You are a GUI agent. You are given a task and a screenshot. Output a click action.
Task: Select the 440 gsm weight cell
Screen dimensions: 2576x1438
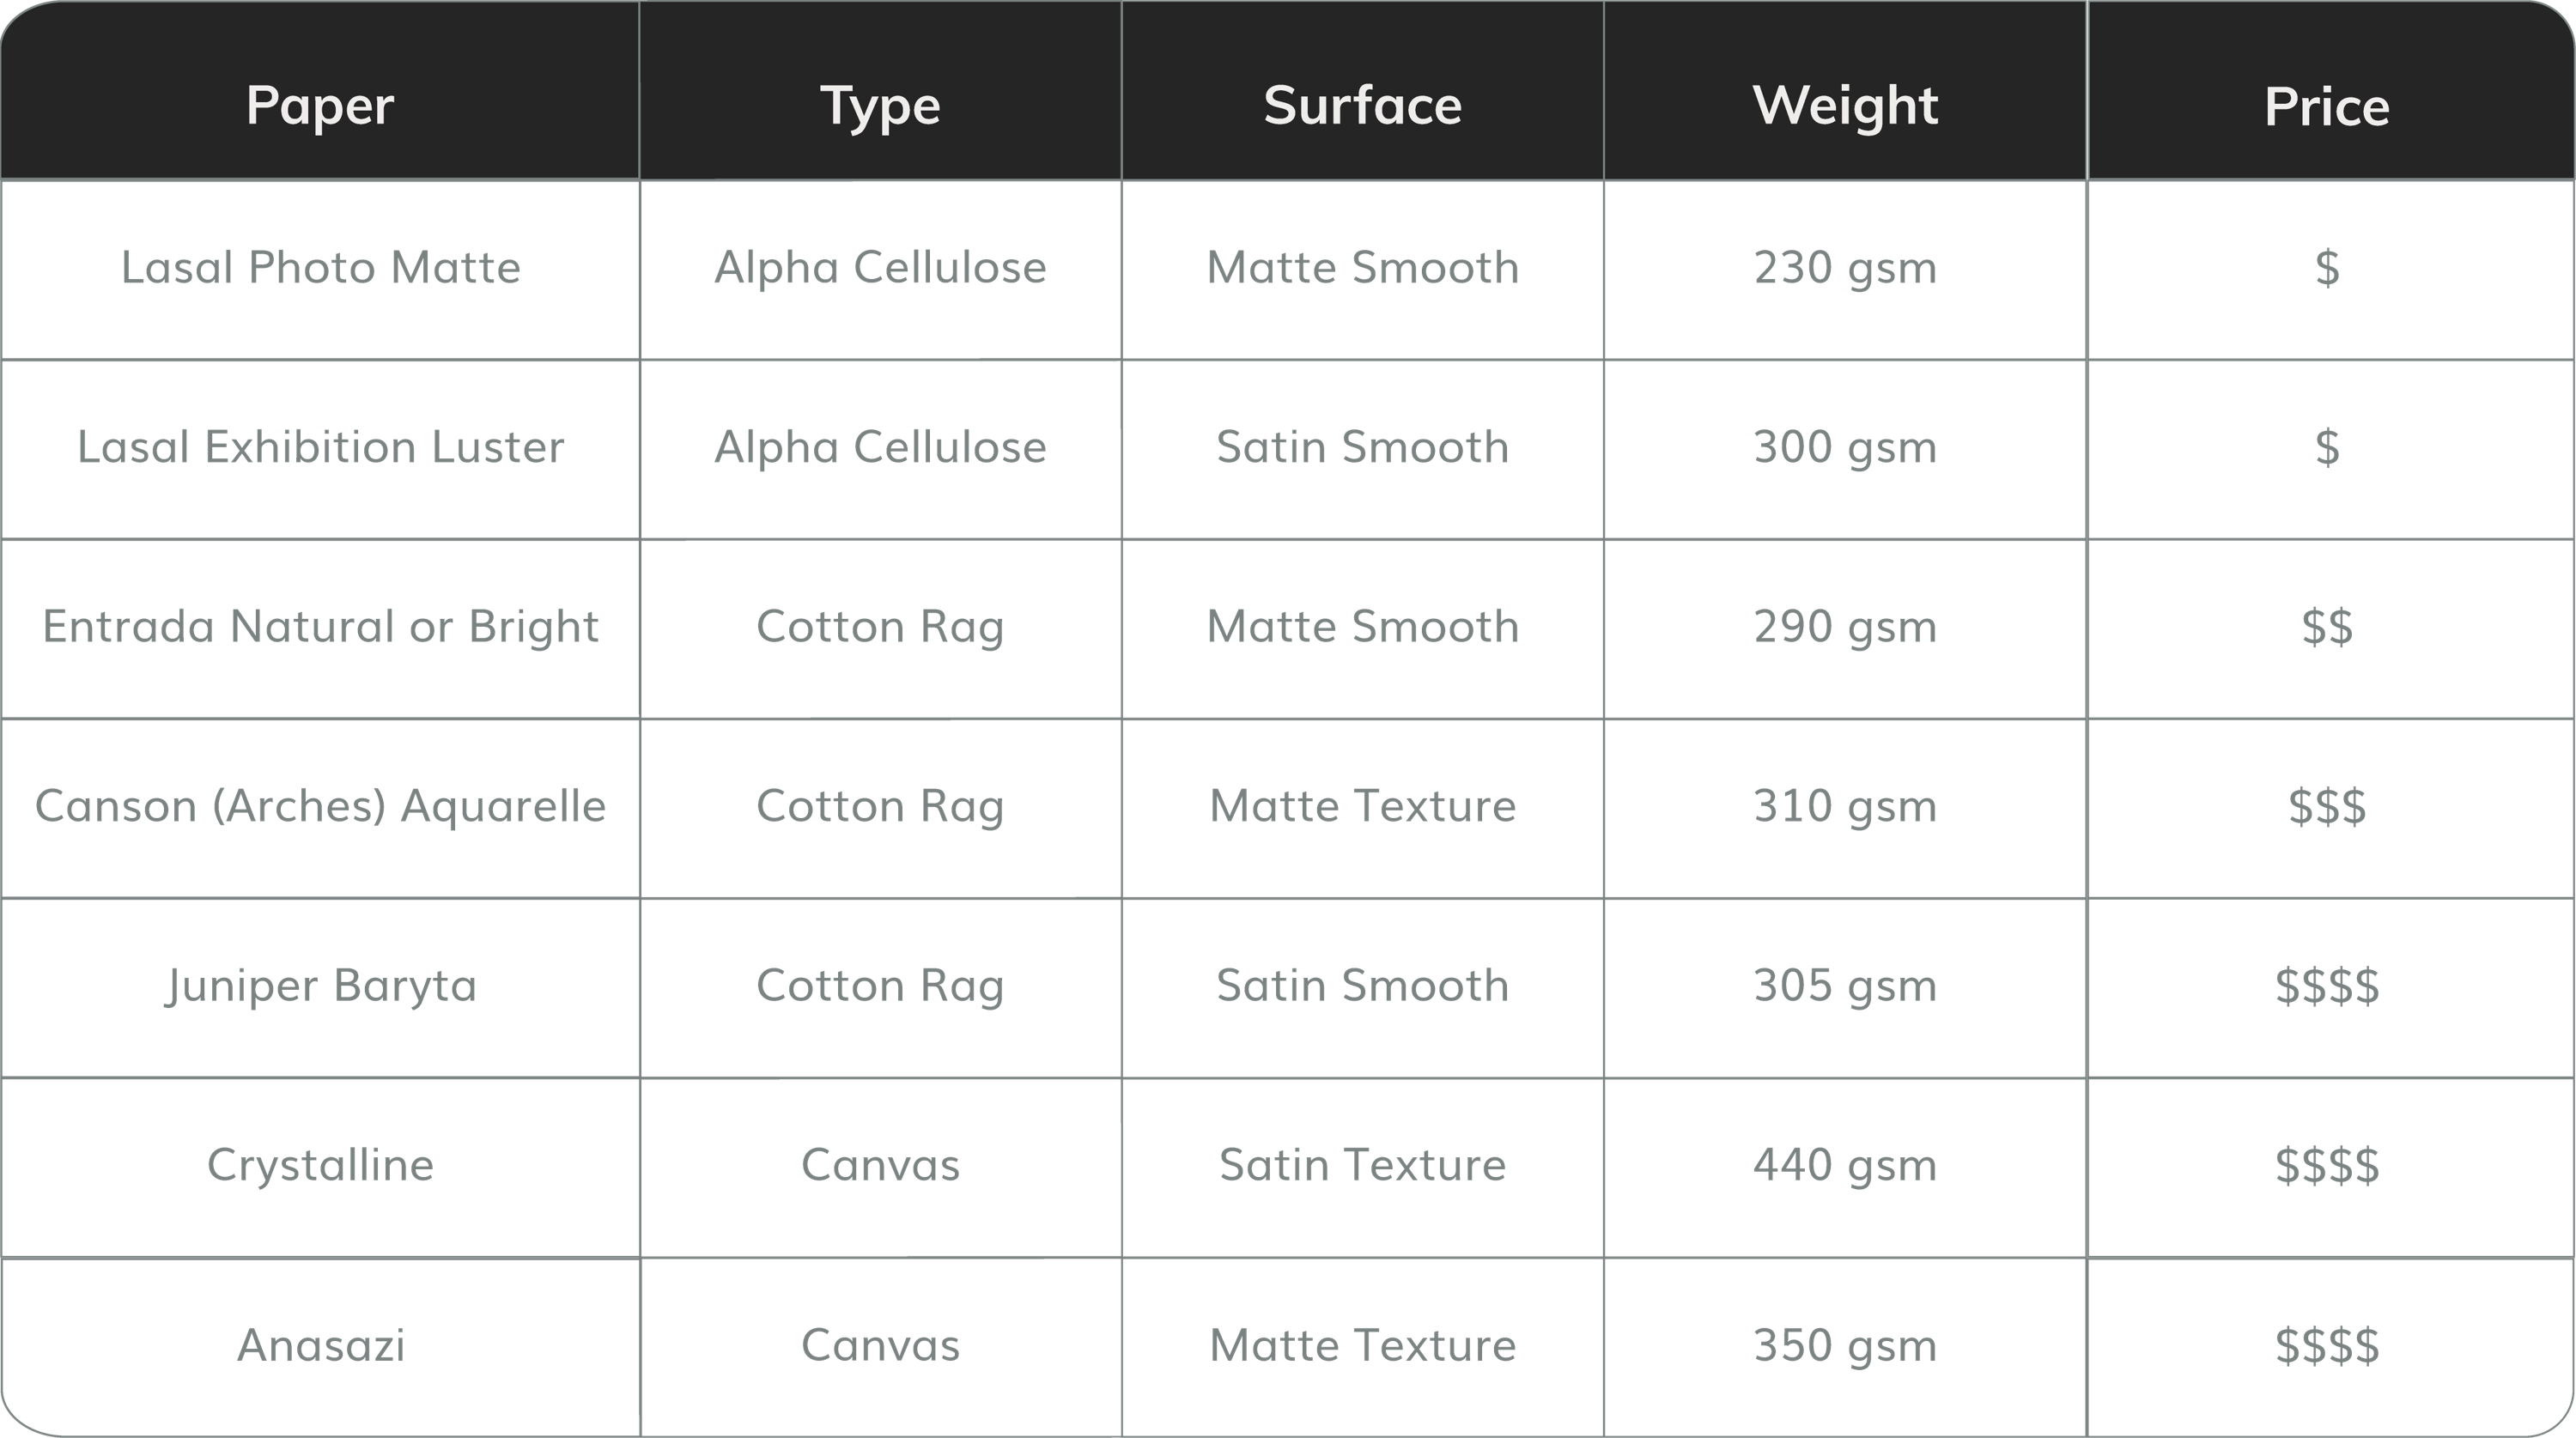pos(1845,1165)
